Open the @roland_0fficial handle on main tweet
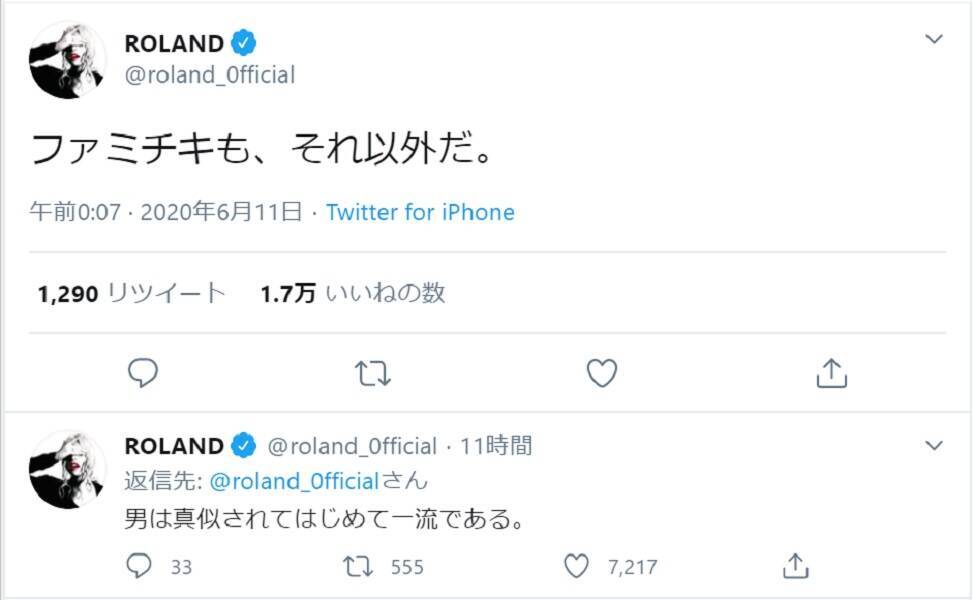974x600 pixels. click(209, 75)
